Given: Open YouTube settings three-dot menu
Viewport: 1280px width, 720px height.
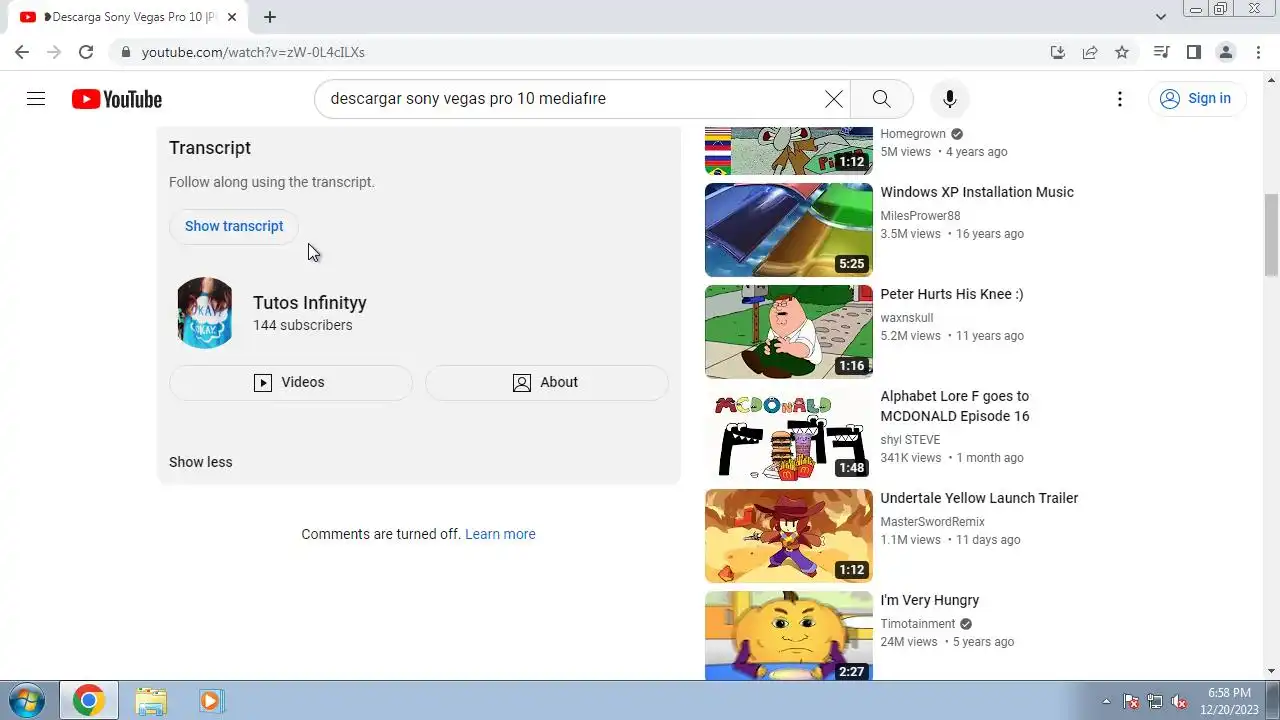Looking at the screenshot, I should (x=1120, y=99).
